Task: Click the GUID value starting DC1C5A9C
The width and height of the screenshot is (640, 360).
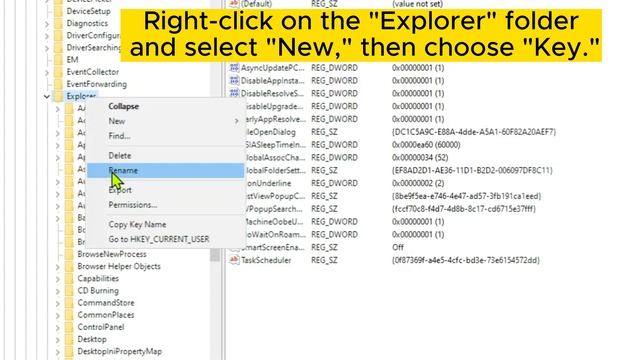Action: pyautogui.click(x=474, y=132)
